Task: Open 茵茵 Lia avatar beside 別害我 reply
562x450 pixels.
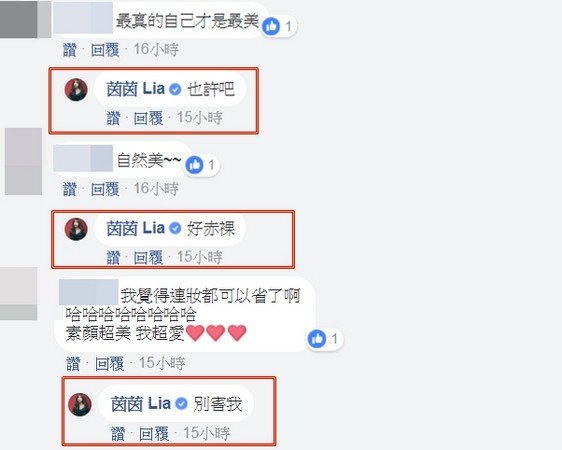Action: click(80, 404)
